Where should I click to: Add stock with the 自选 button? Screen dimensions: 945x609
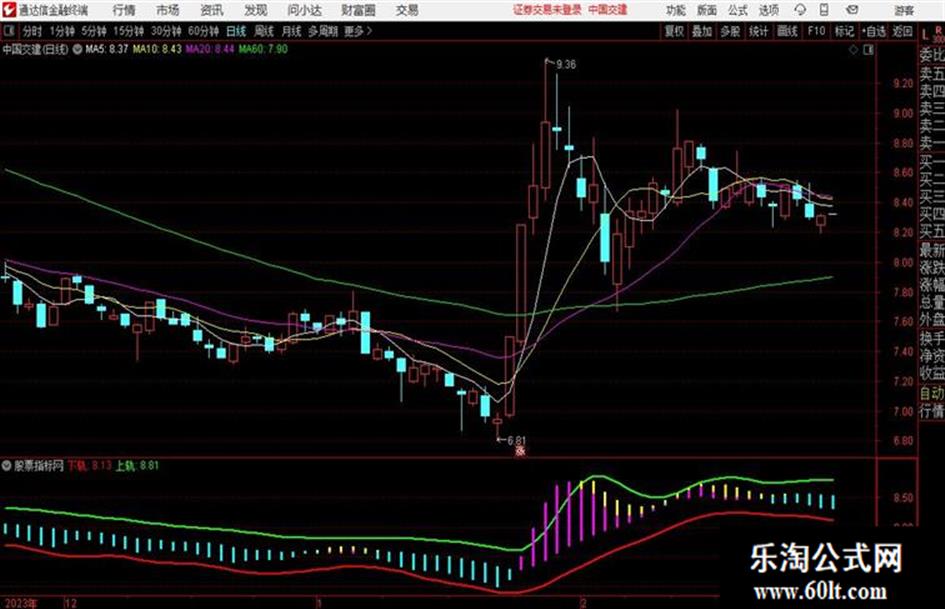click(x=873, y=31)
